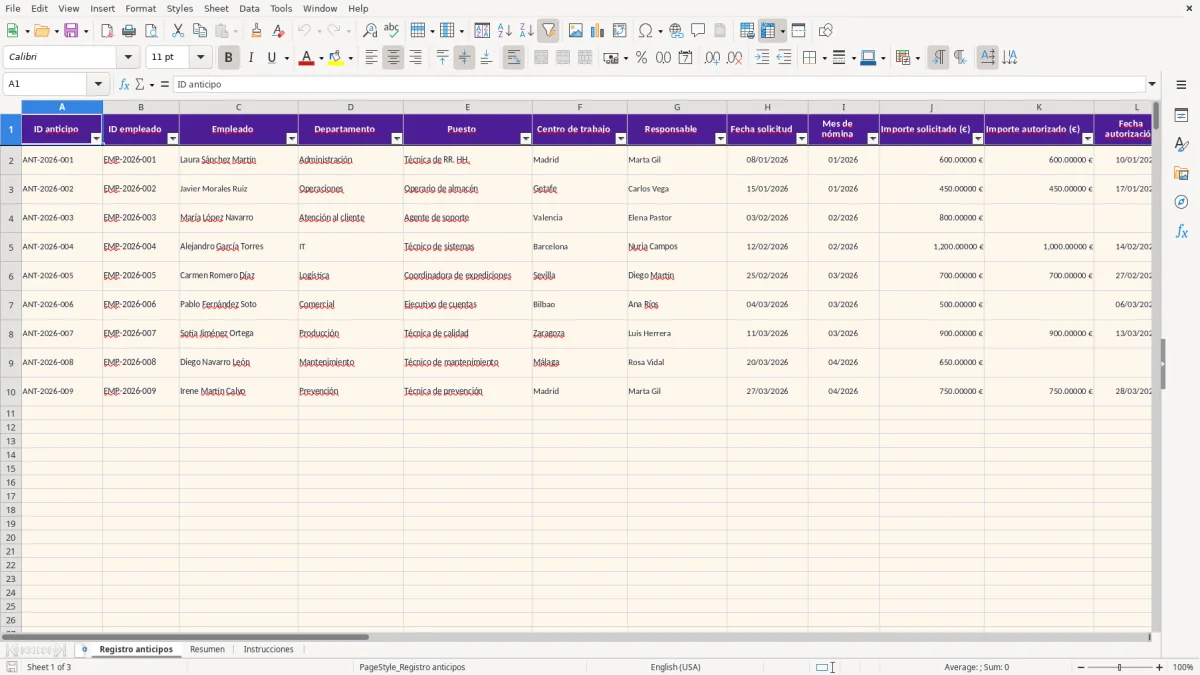Open filter dropdown on Responsable column
The width and height of the screenshot is (1200, 675).
tap(721, 139)
